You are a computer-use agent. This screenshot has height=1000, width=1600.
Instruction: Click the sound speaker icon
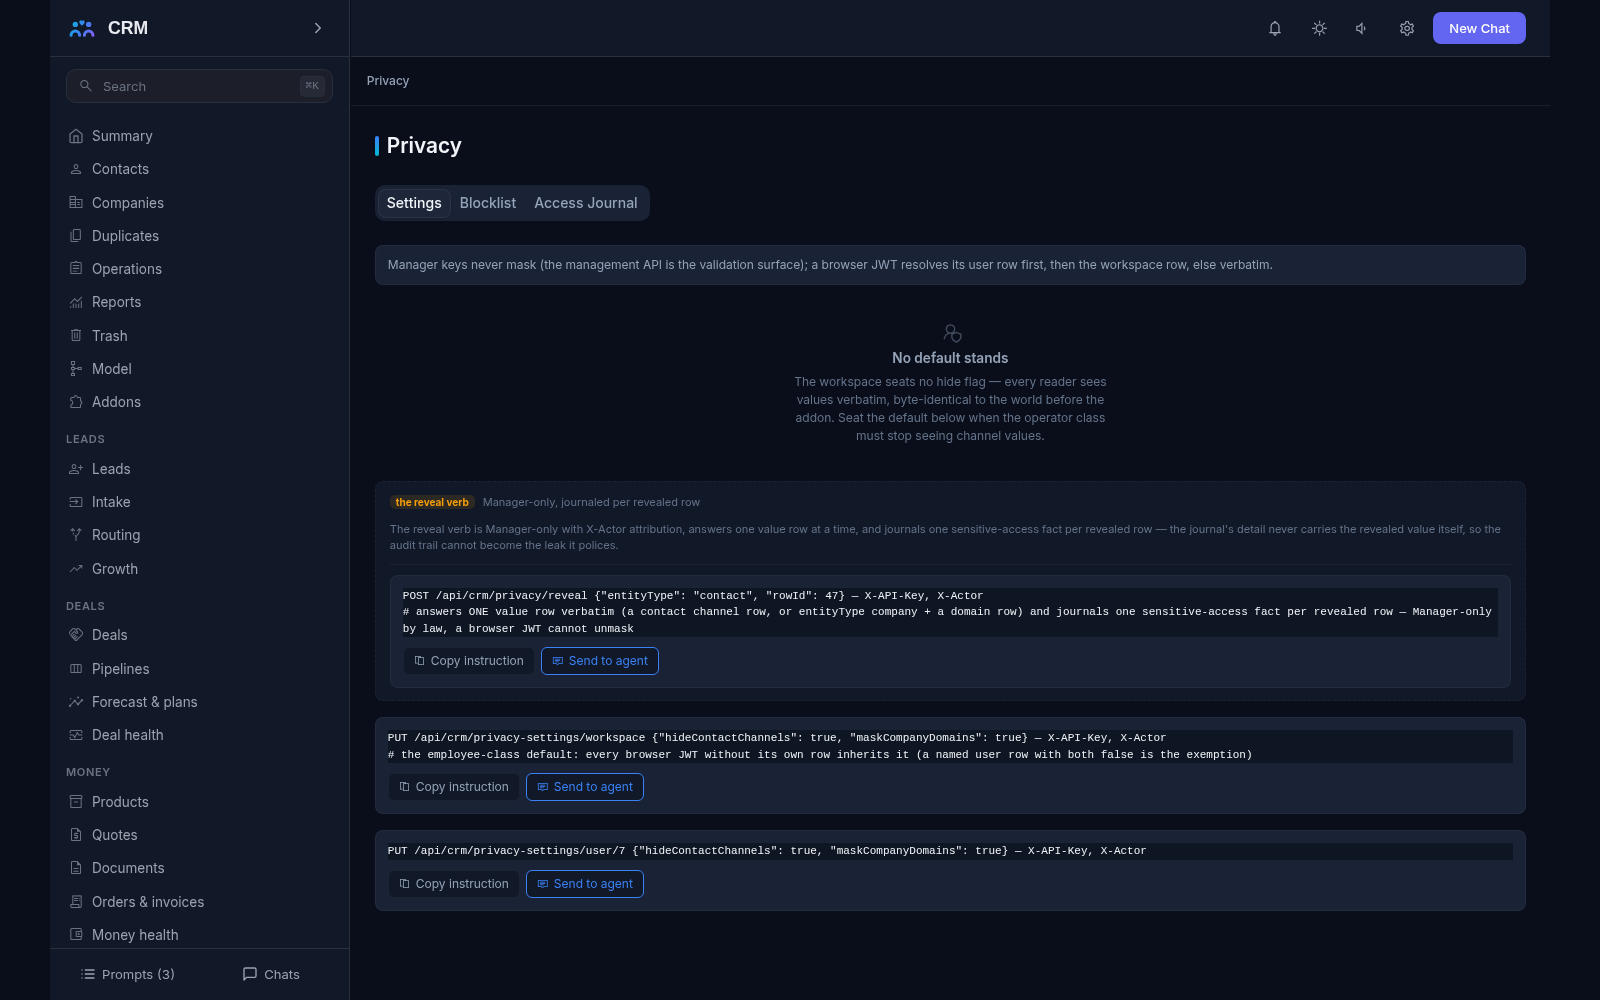point(1362,28)
